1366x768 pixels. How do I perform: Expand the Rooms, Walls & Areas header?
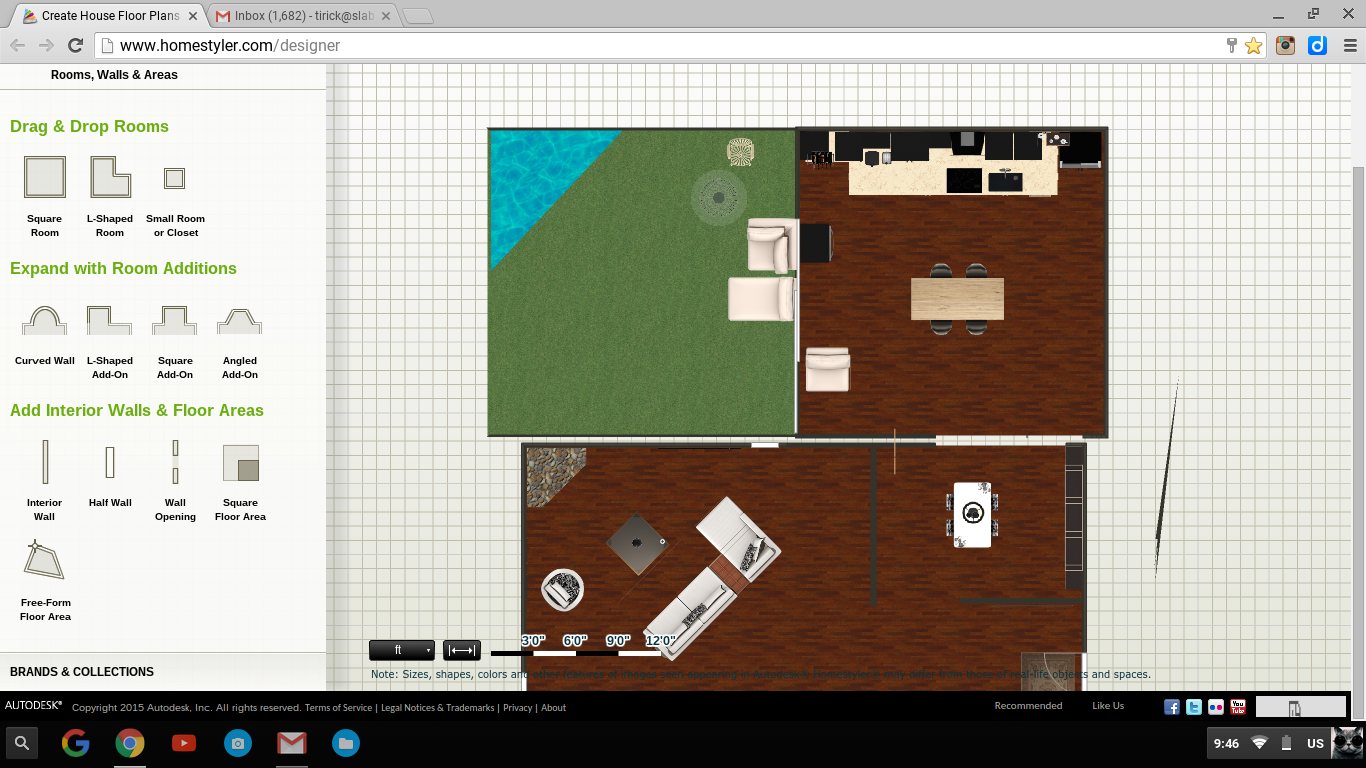click(x=114, y=75)
